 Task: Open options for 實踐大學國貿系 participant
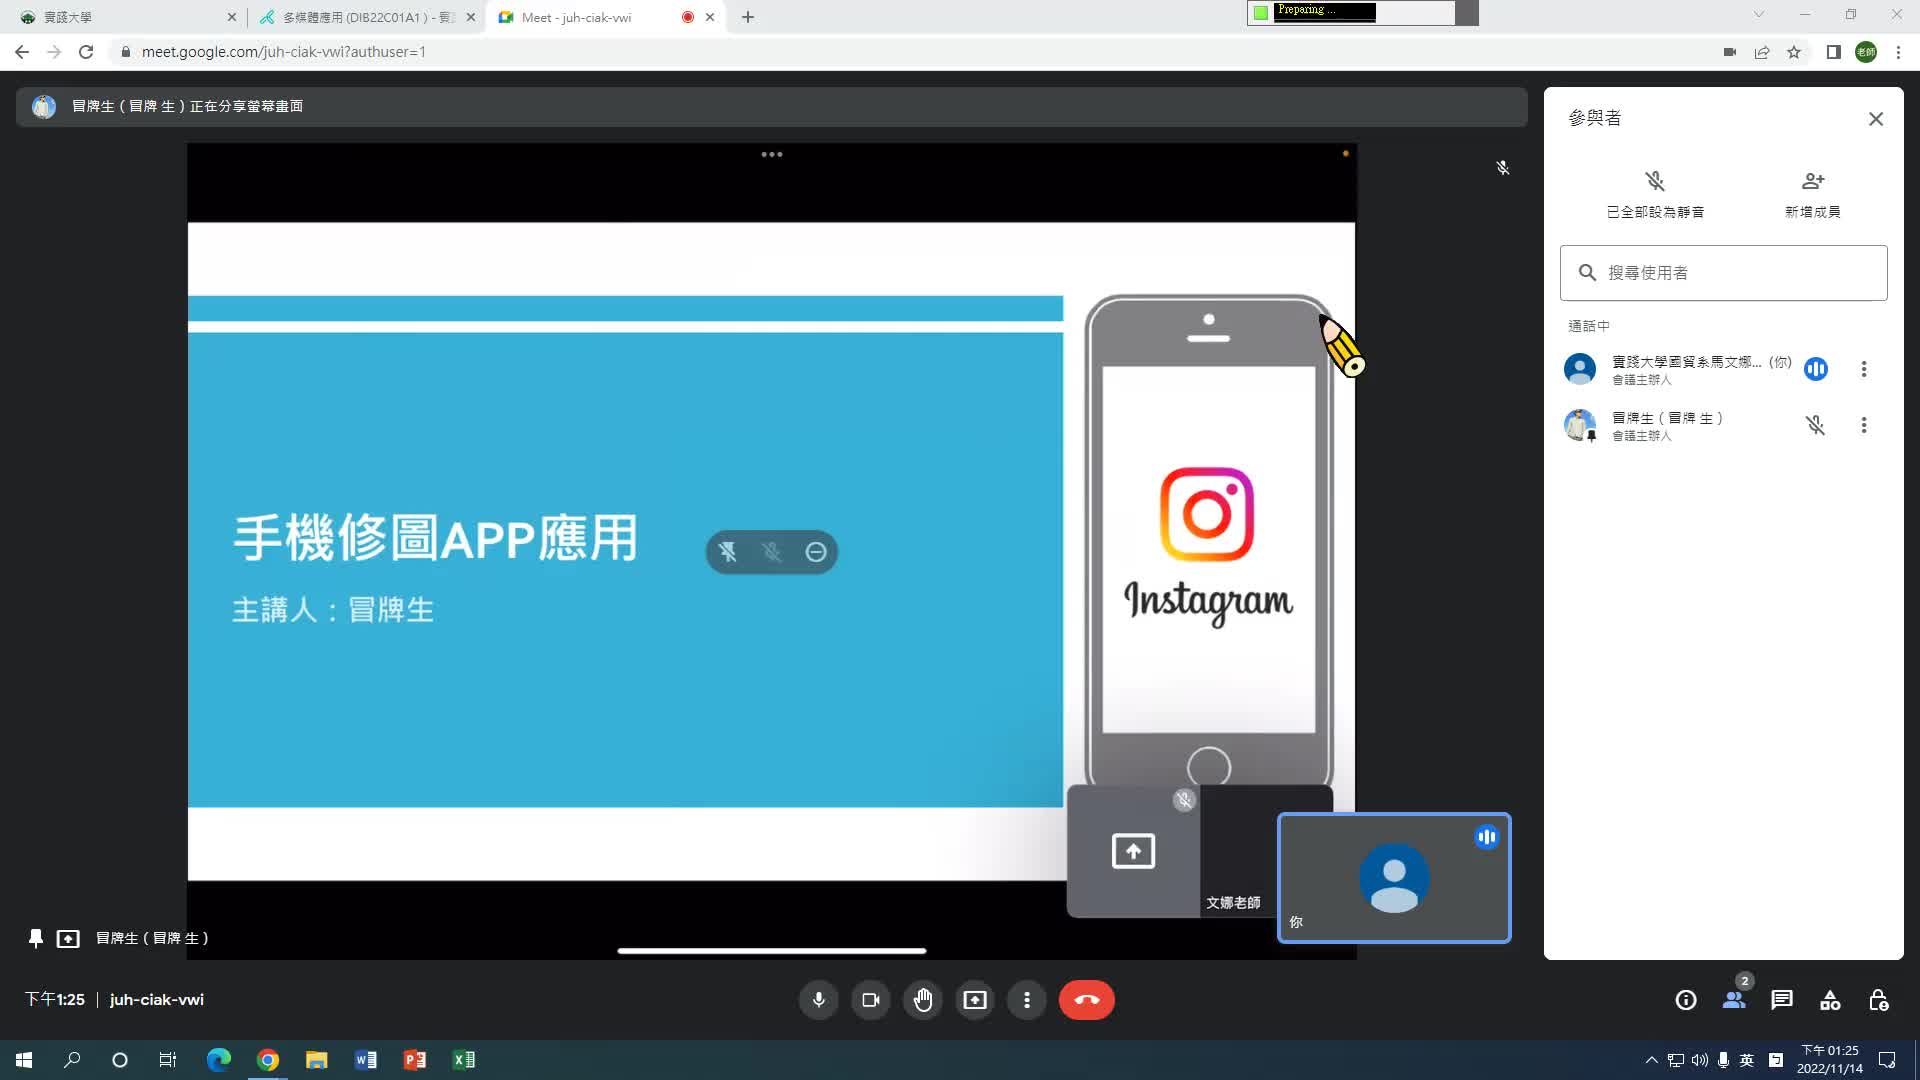[1863, 369]
